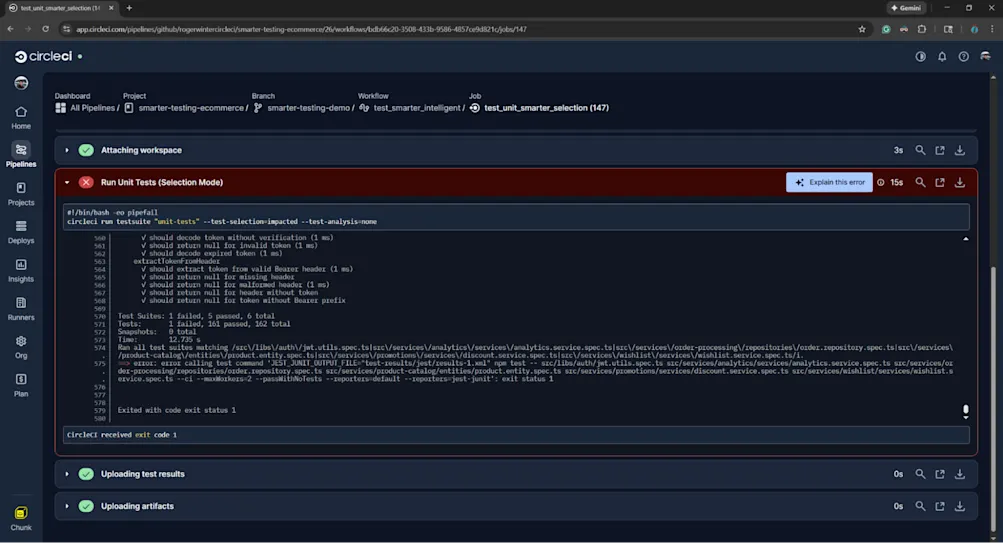Open the Deploys sidebar item
Viewport: 1003px width, 543px height.
(20, 232)
